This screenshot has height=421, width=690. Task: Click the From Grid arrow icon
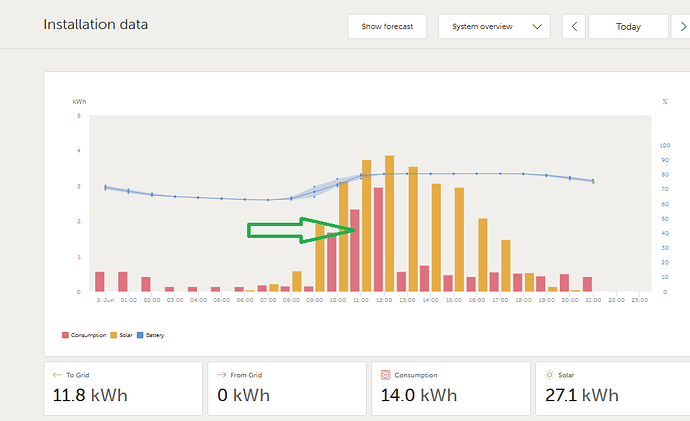pos(221,374)
